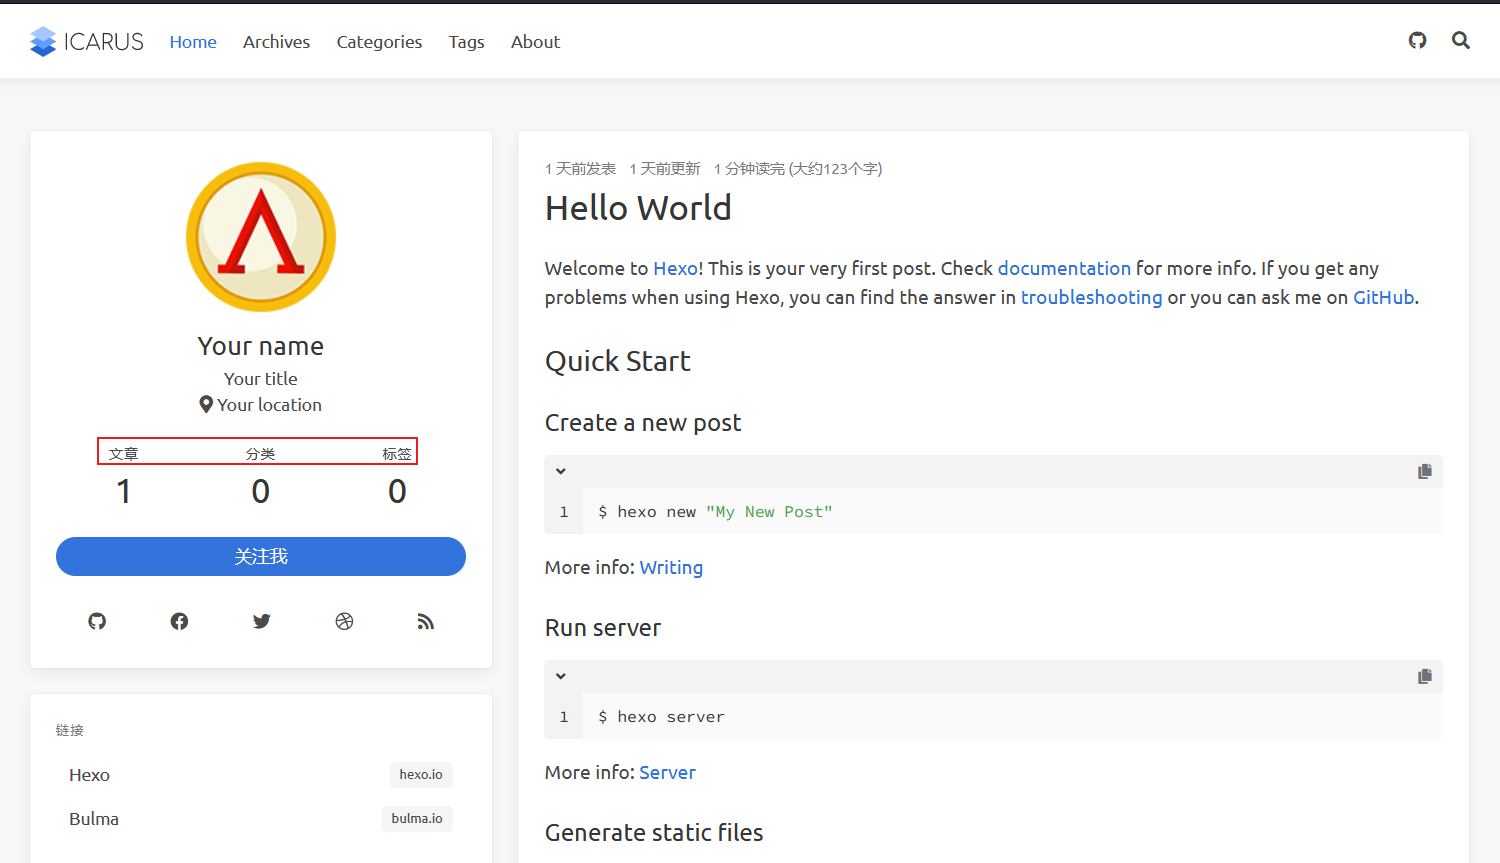This screenshot has width=1500, height=863.
Task: Click the '$ hexo server' code line
Action: 661,717
